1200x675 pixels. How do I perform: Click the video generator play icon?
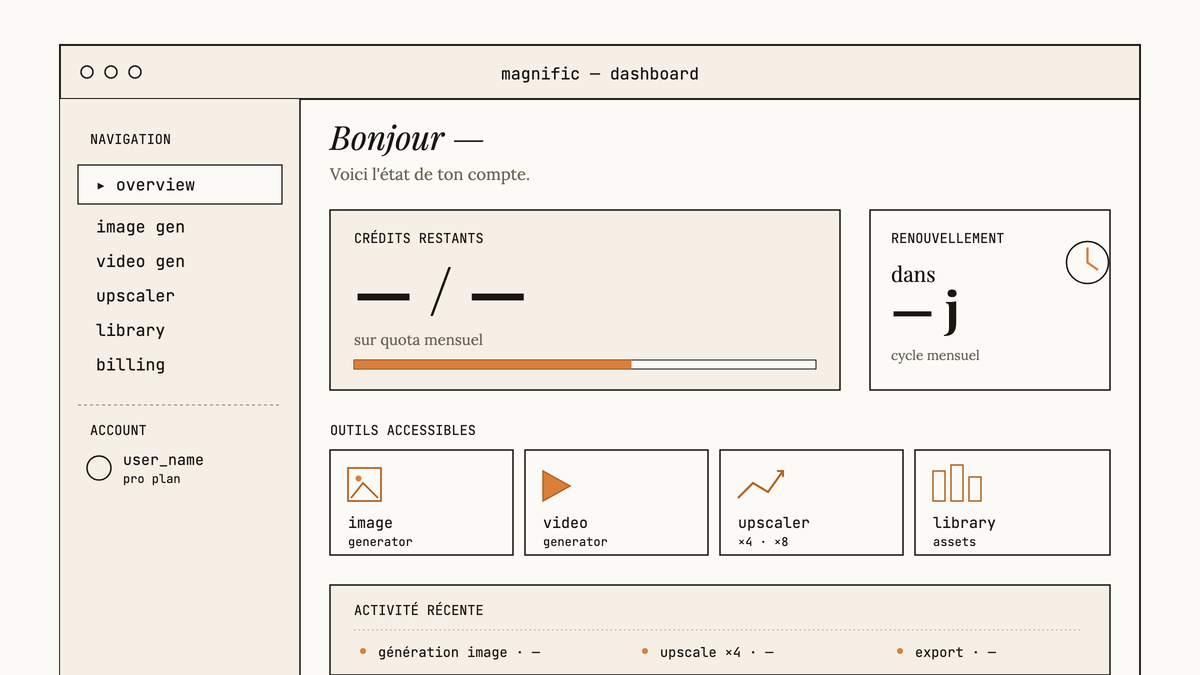pos(556,486)
